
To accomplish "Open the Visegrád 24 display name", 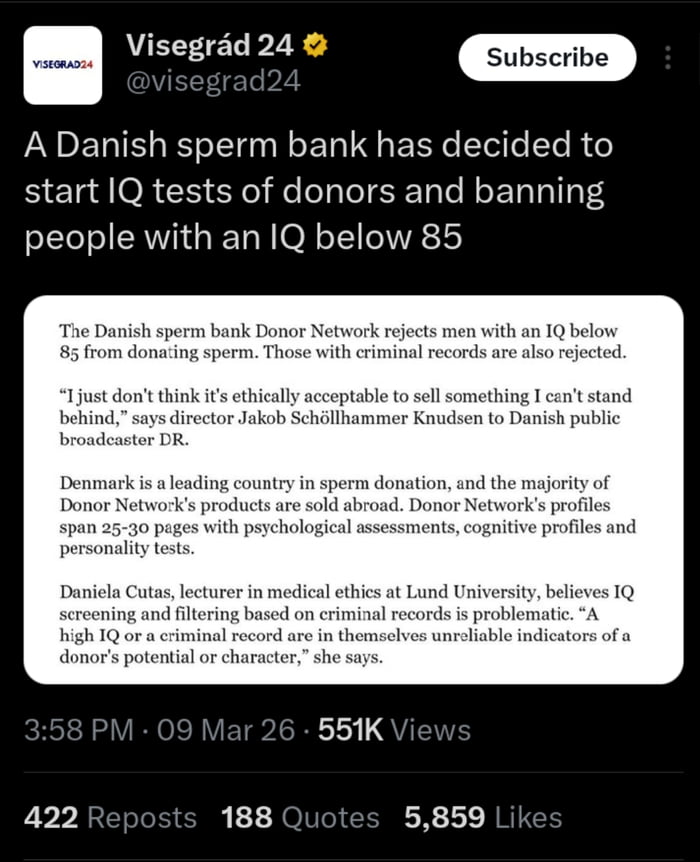I will (210, 45).
